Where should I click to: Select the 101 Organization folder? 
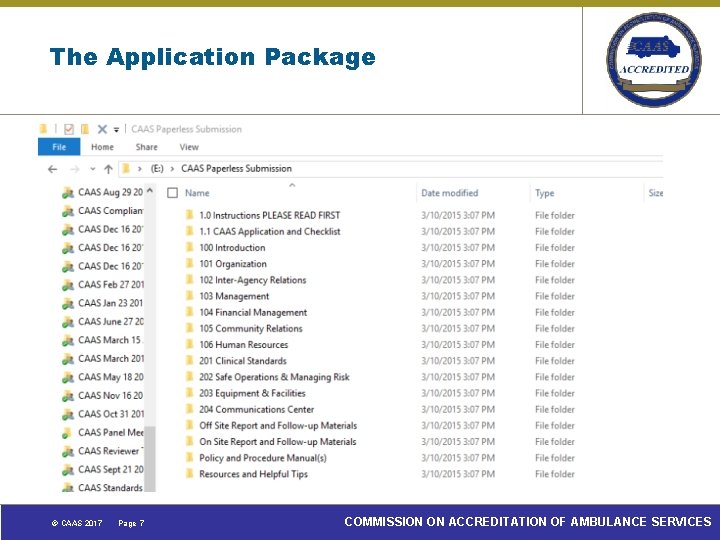coord(233,264)
